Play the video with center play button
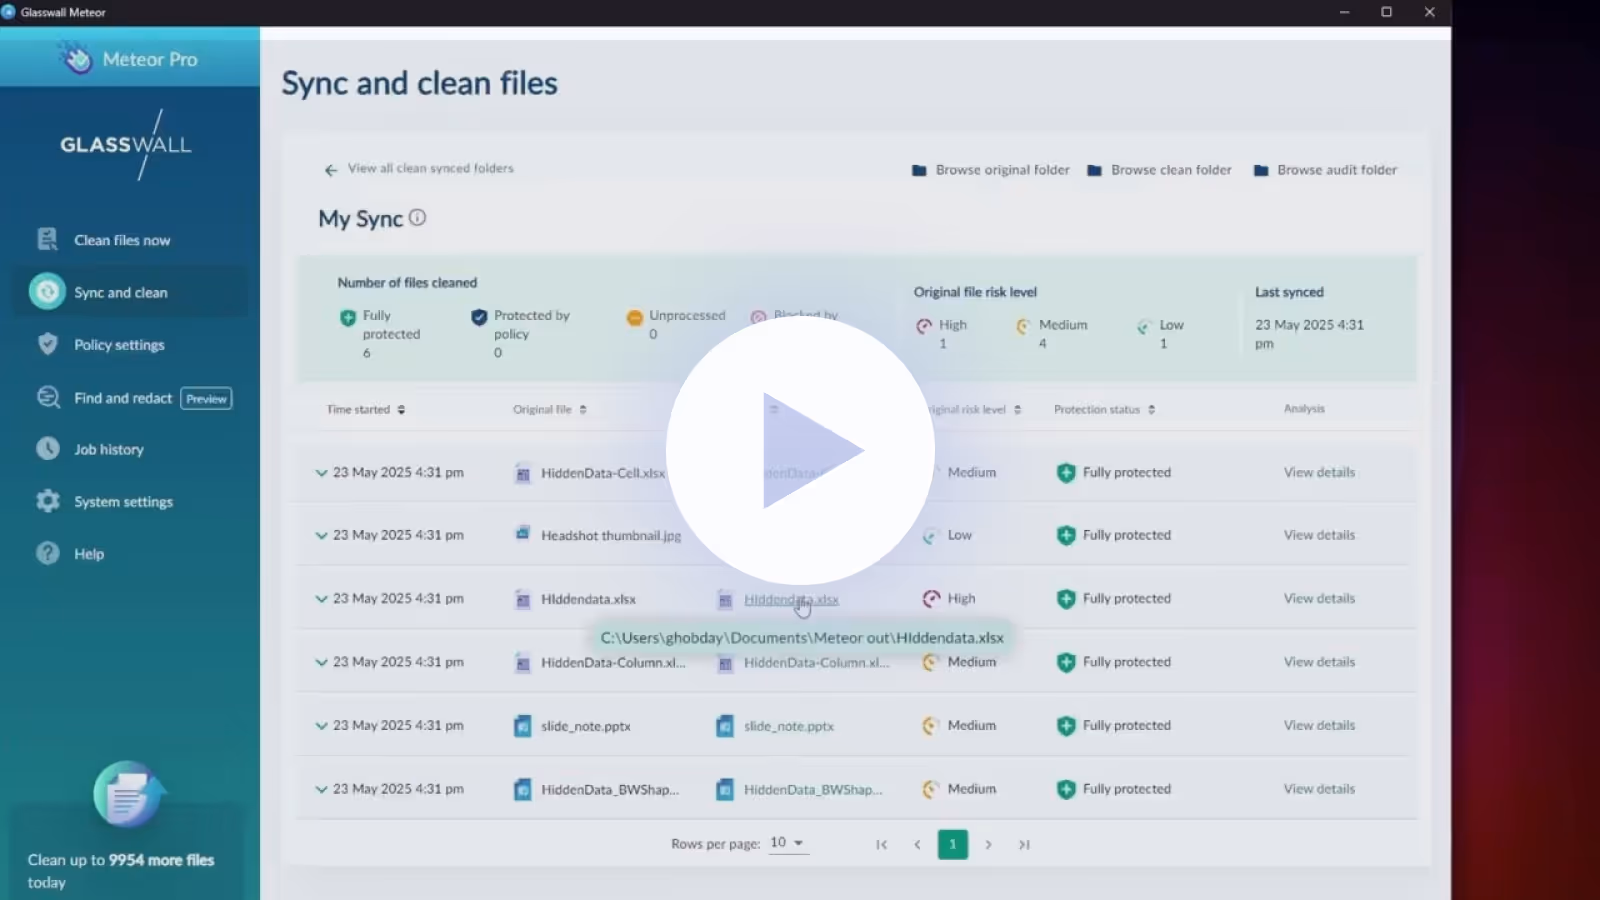This screenshot has width=1600, height=900. pyautogui.click(x=800, y=450)
